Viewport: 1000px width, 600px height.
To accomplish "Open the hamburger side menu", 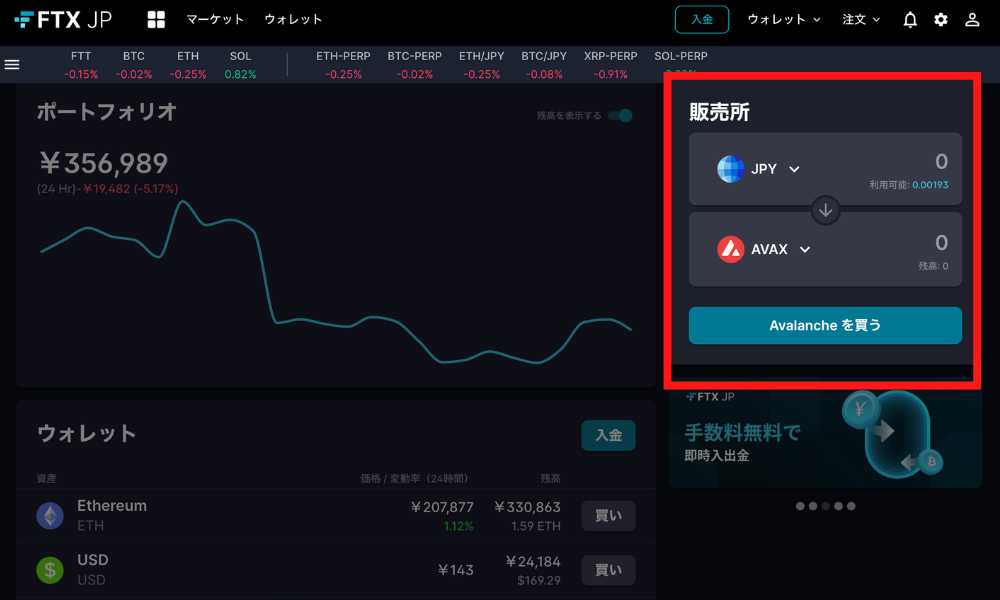I will (12, 64).
